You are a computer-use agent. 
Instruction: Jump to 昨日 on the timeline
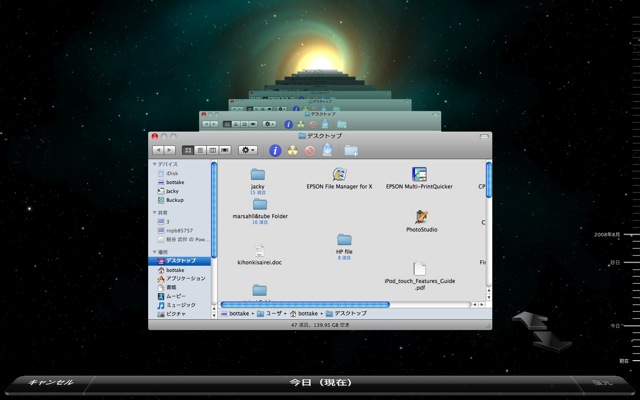click(x=615, y=262)
